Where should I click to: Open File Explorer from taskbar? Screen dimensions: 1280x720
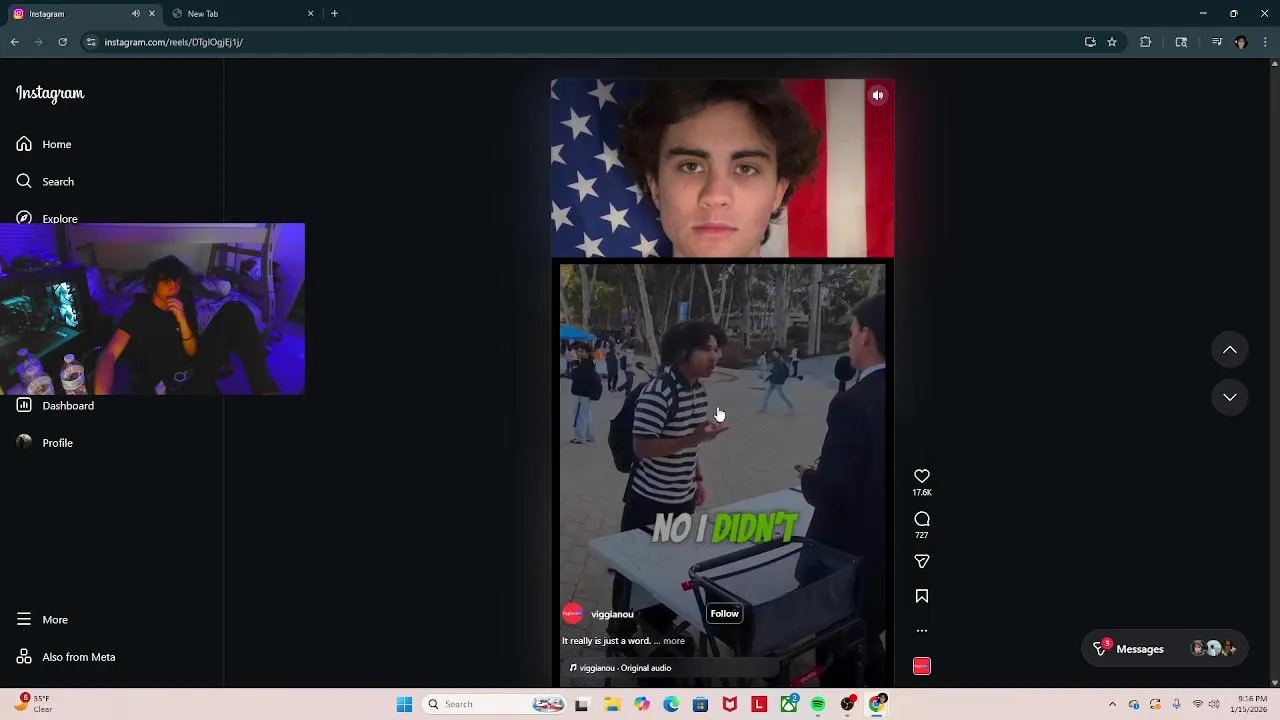tap(612, 704)
